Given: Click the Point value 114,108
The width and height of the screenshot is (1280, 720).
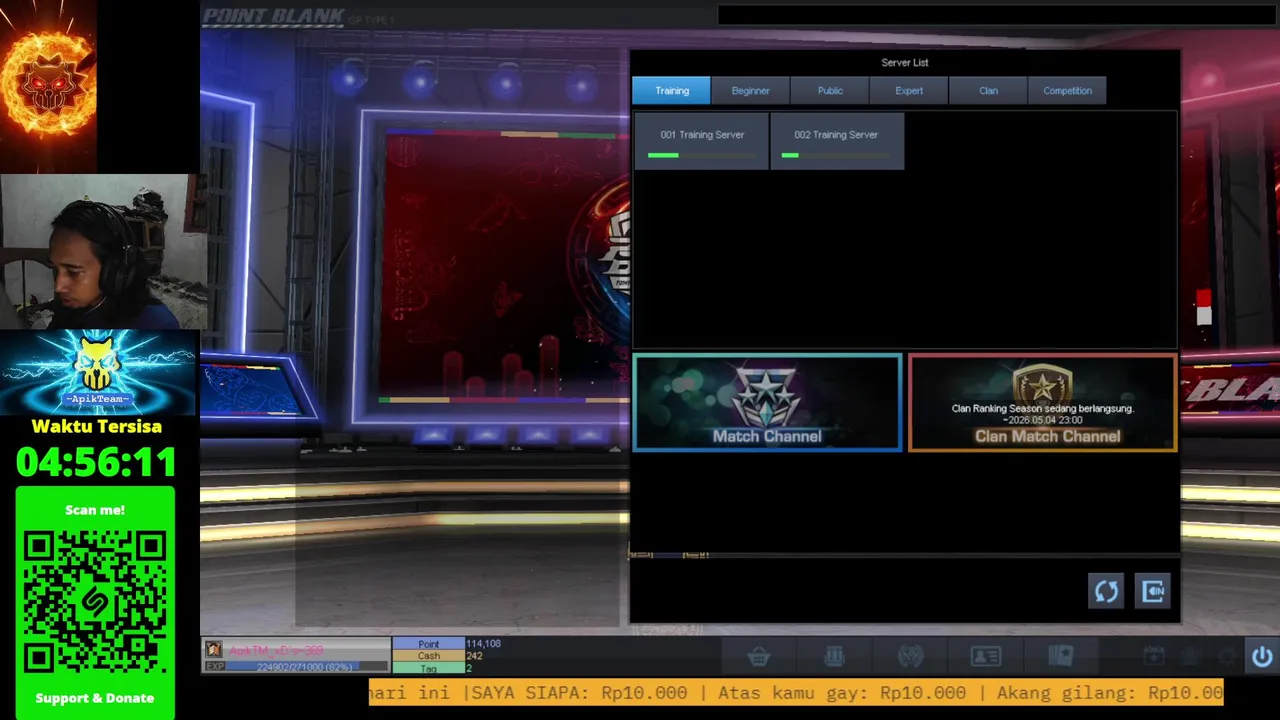Looking at the screenshot, I should [483, 644].
